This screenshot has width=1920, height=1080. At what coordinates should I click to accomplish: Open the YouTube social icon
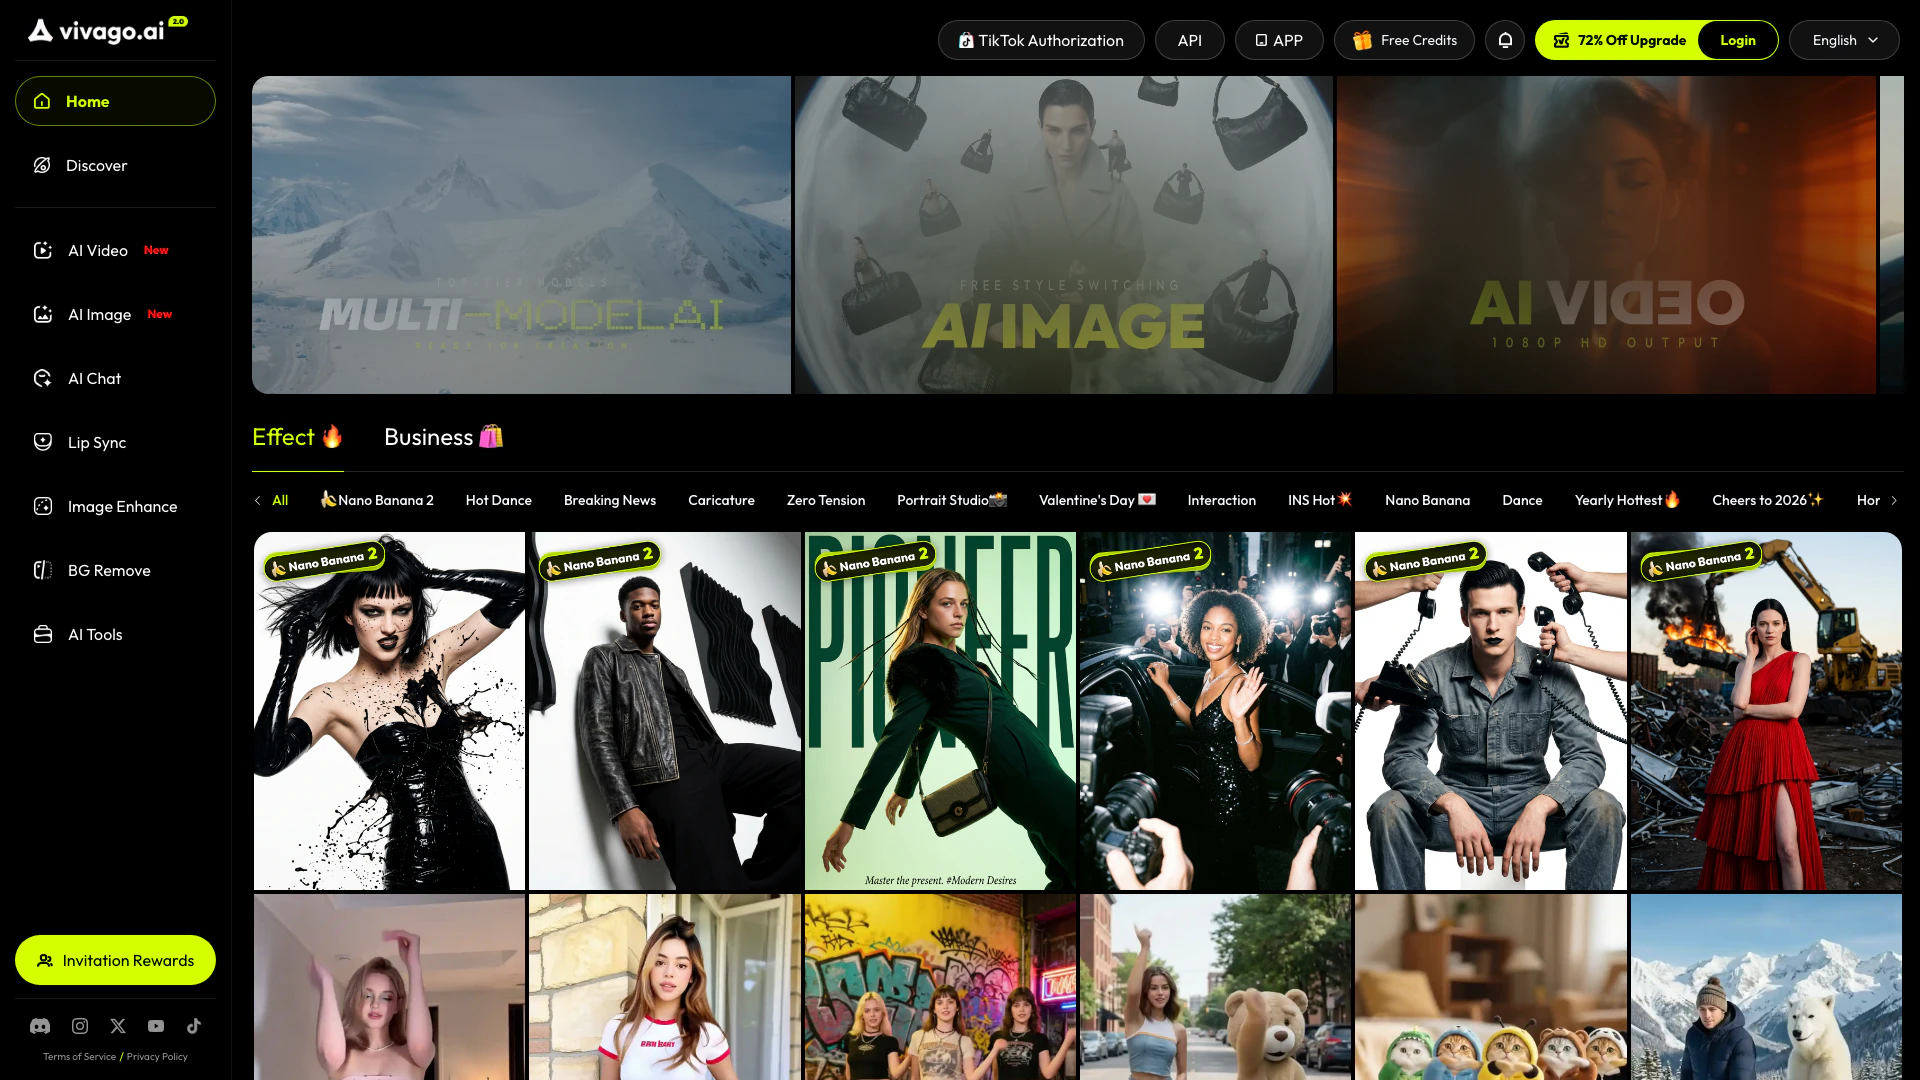pos(156,1026)
